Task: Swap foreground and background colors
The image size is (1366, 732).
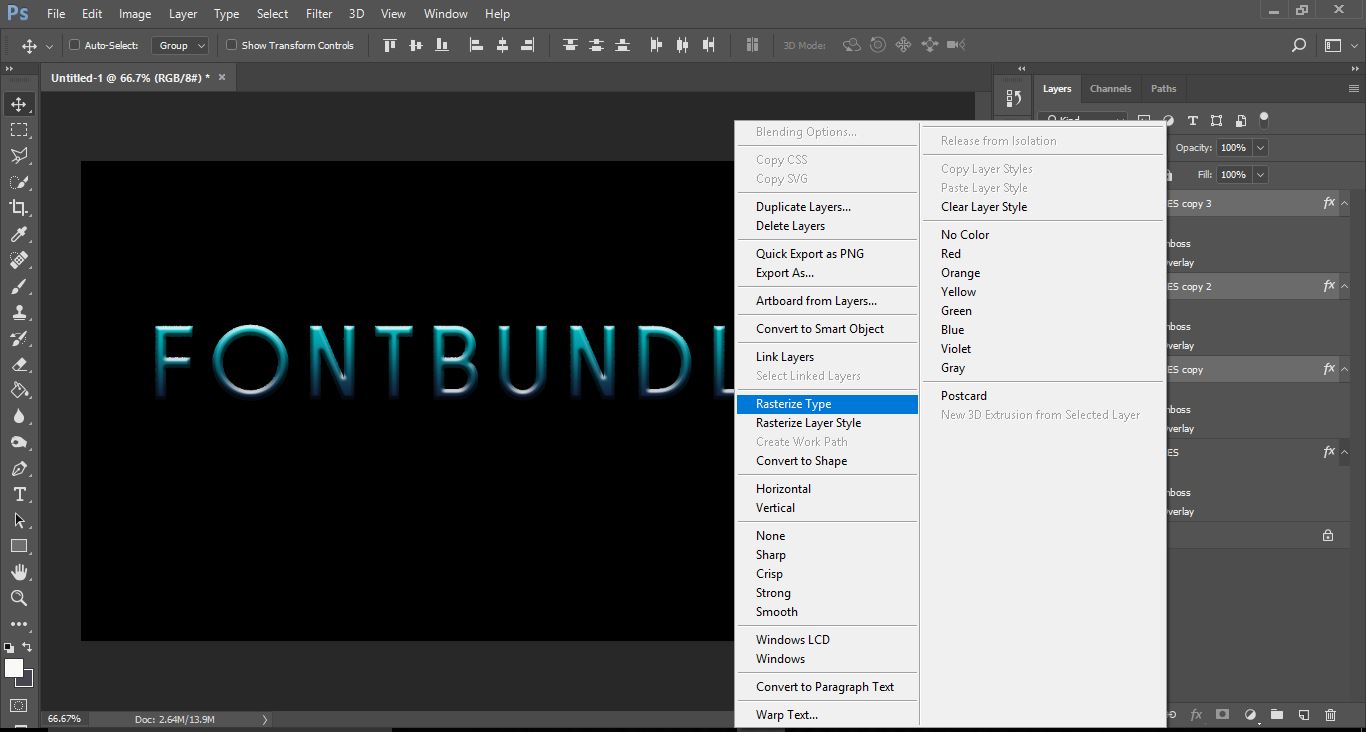Action: 28,647
